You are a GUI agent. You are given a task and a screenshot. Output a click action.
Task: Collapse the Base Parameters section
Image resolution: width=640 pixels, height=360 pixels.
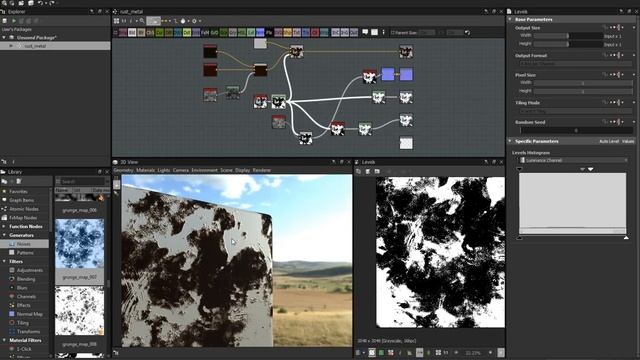510,19
